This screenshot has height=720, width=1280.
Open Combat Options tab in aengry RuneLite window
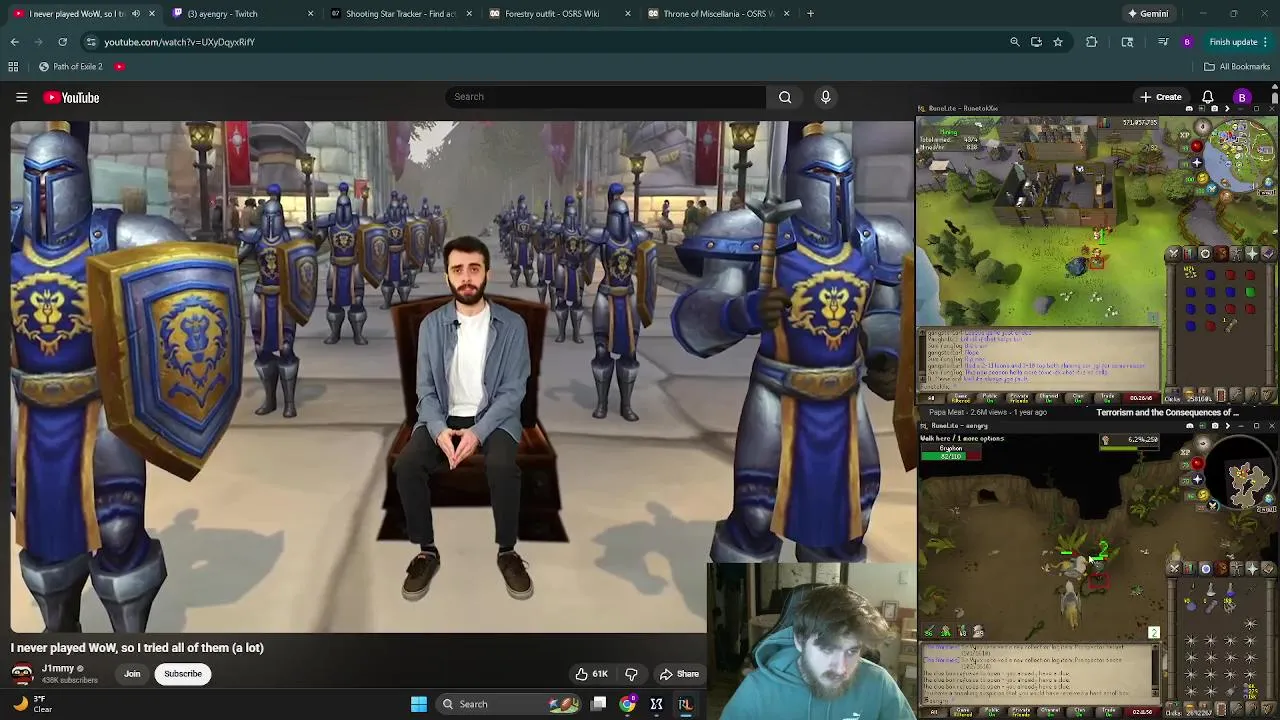tap(1174, 568)
